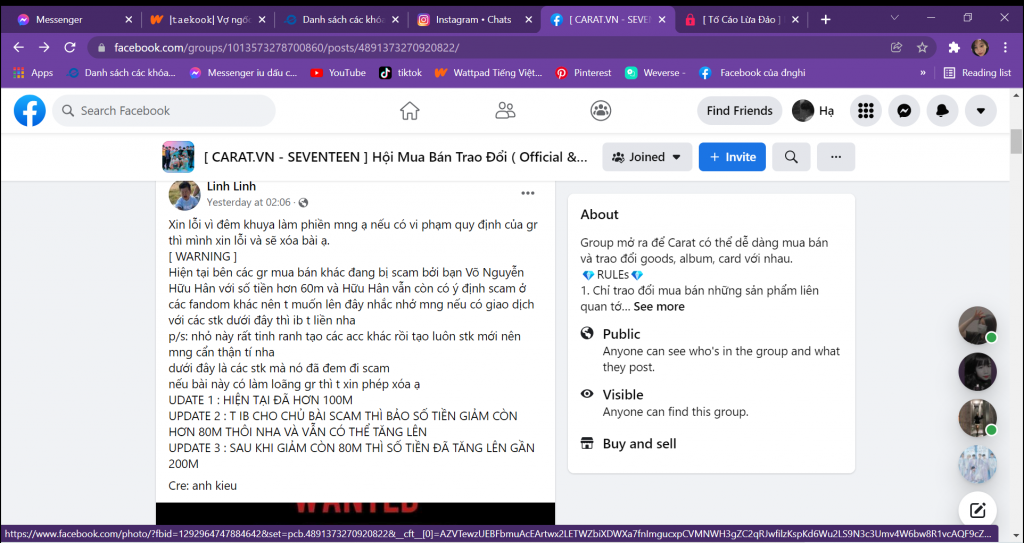Click the page vertical scrollbar thumb
1024x543 pixels.
(x=1016, y=140)
